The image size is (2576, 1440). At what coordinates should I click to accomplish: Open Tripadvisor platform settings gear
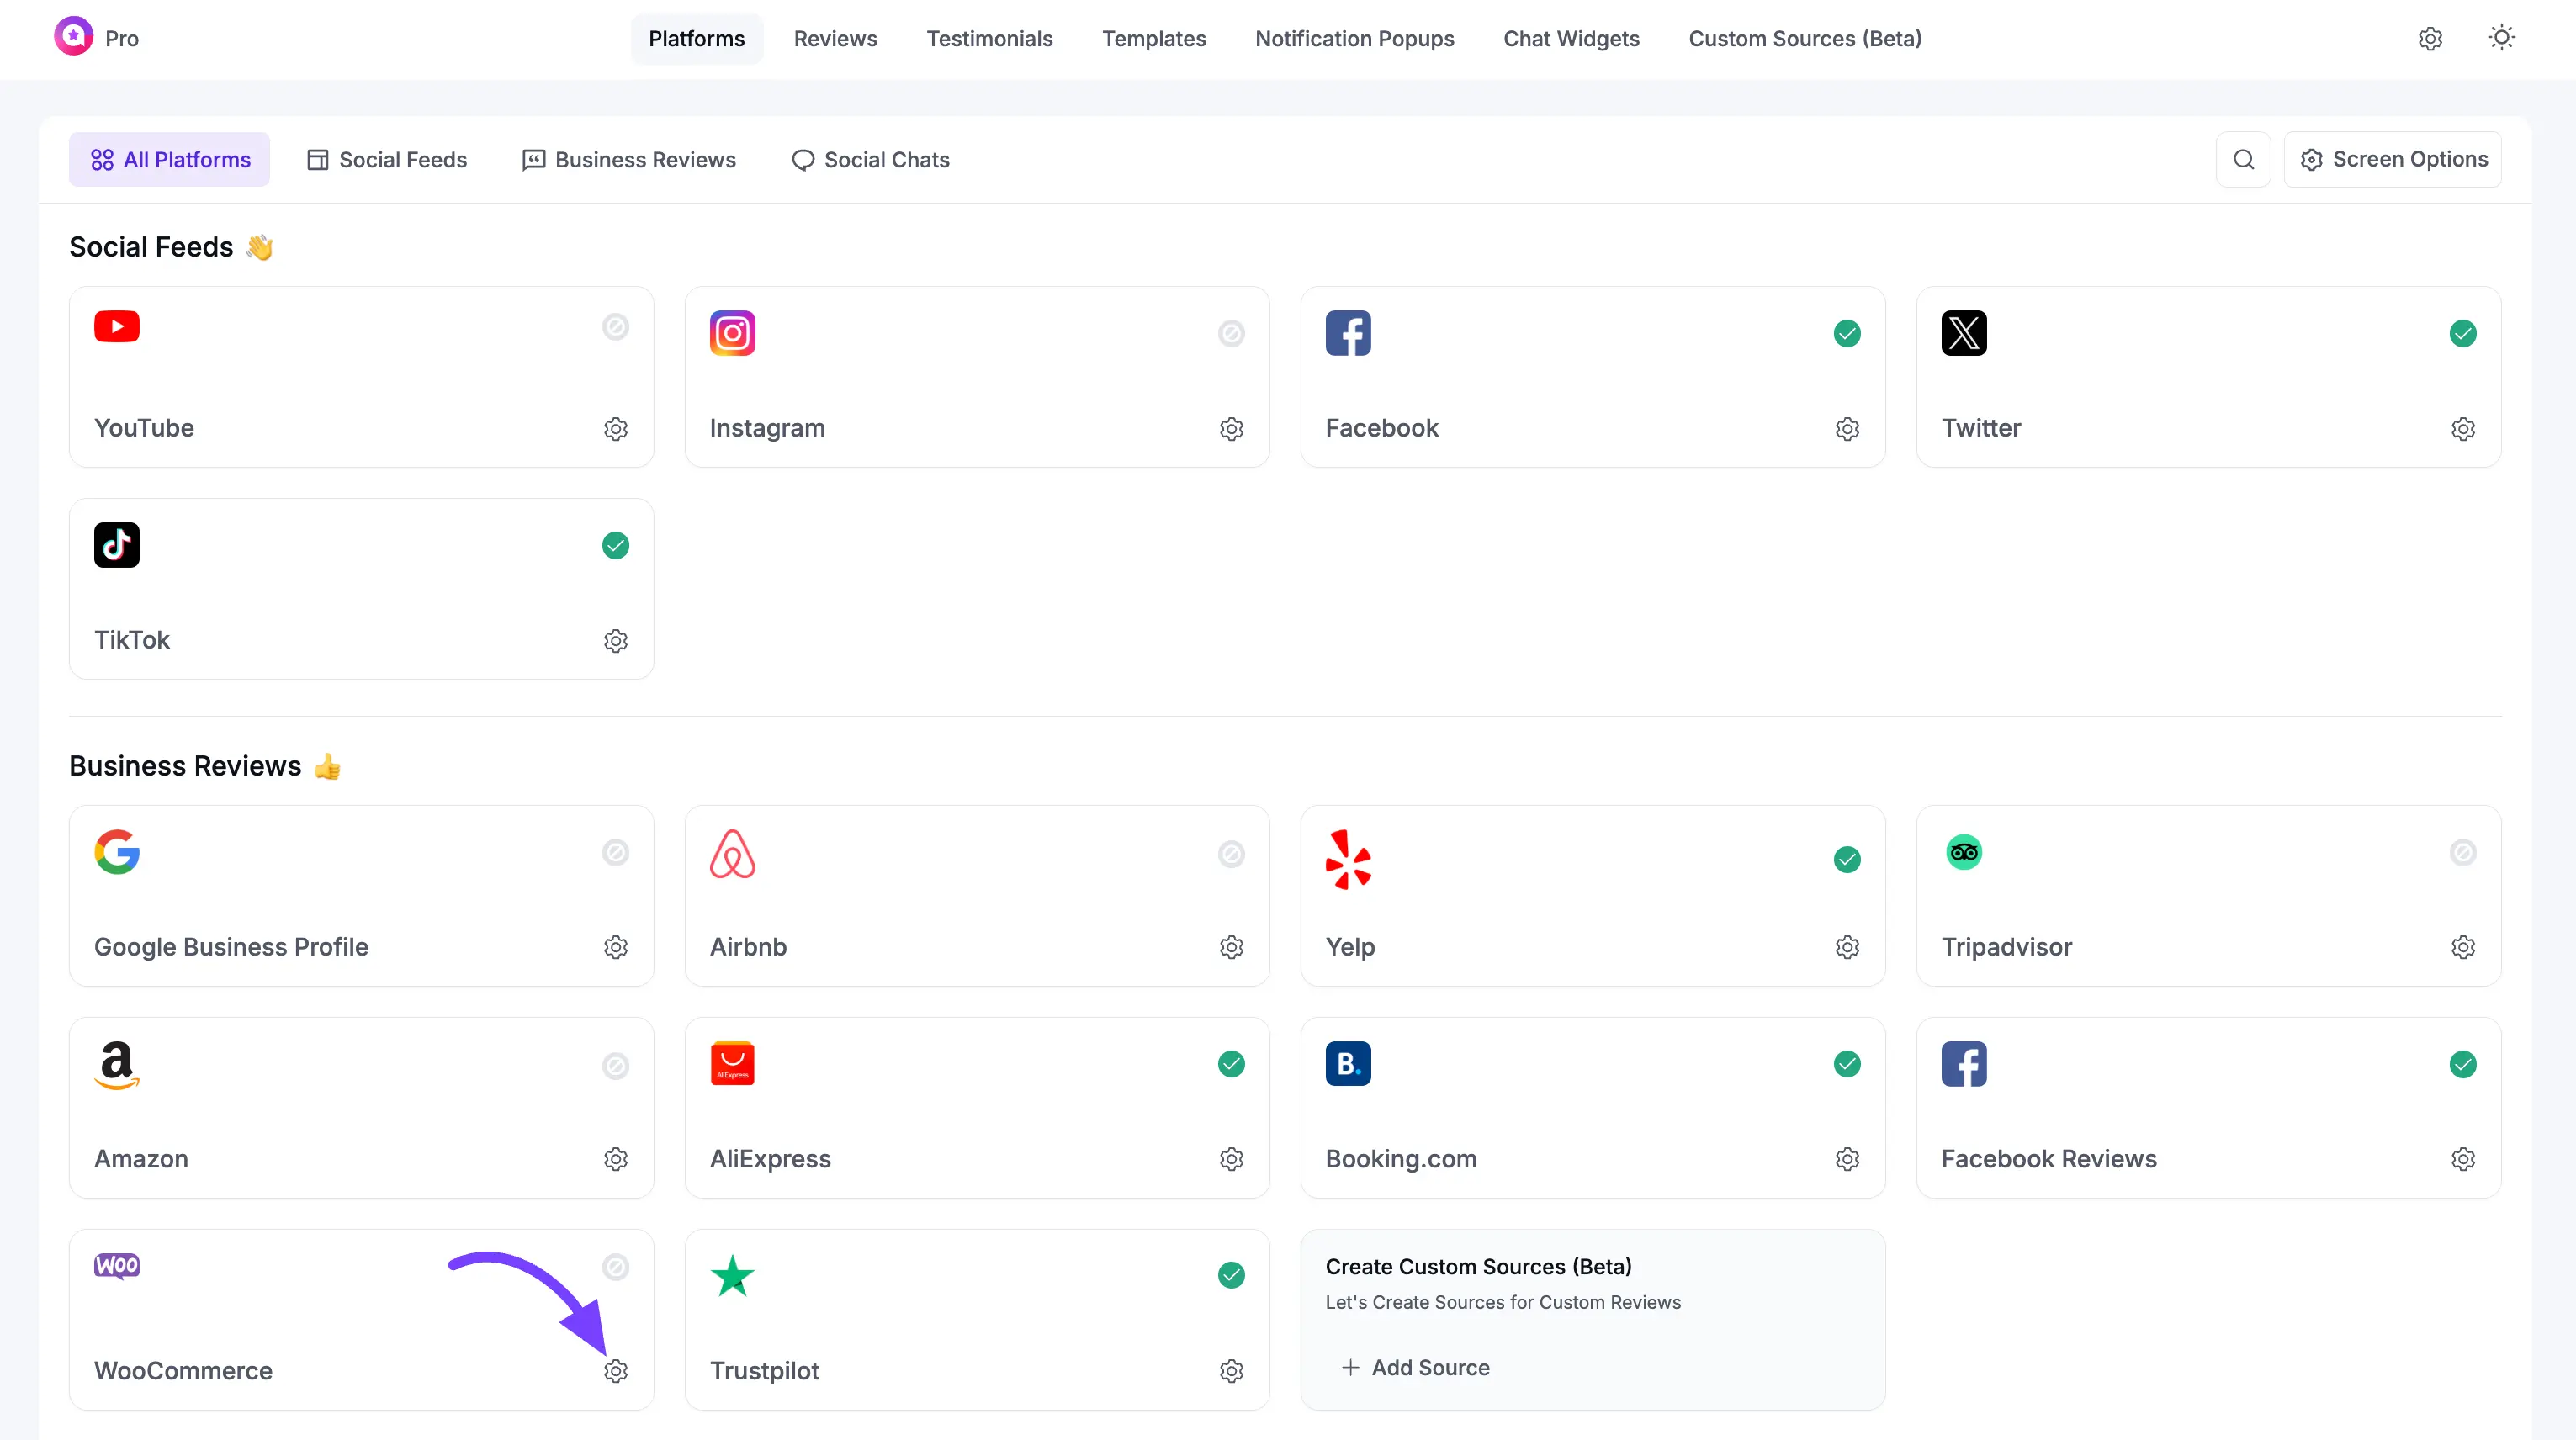(x=2463, y=947)
